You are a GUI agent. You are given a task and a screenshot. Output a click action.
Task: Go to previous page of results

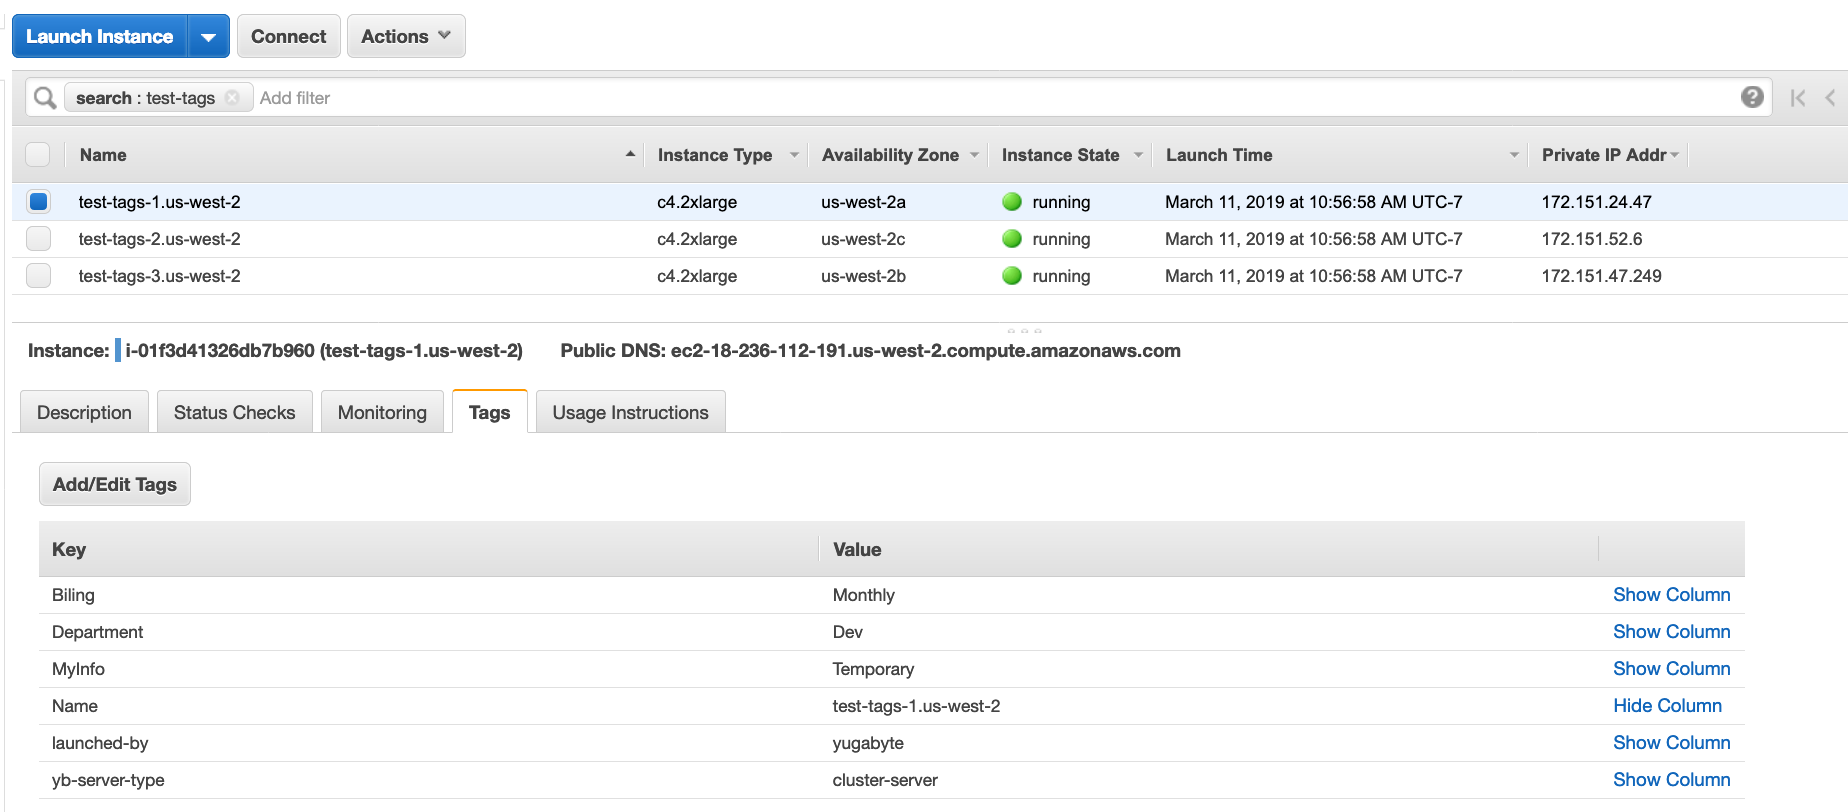click(x=1830, y=98)
